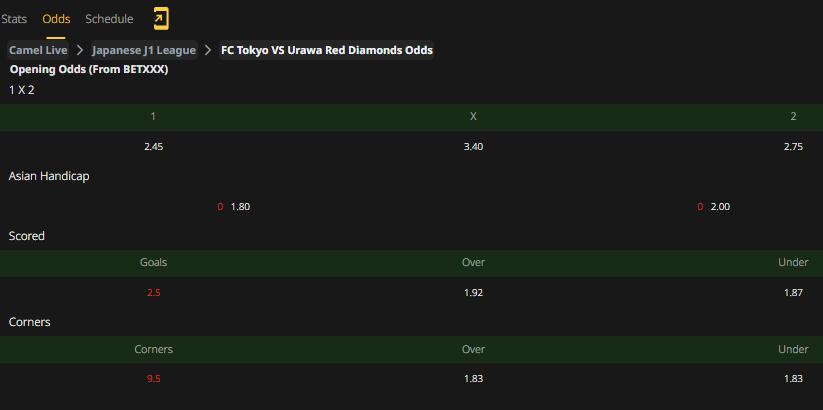This screenshot has width=823, height=410.
Task: Switch to the Schedule tab
Action: tap(109, 19)
